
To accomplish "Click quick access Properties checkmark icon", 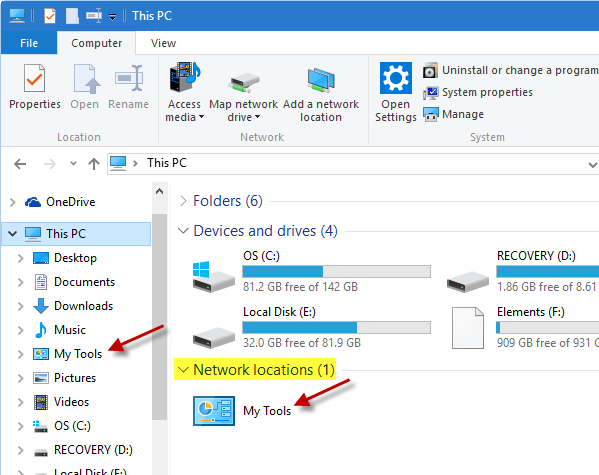I will click(50, 16).
